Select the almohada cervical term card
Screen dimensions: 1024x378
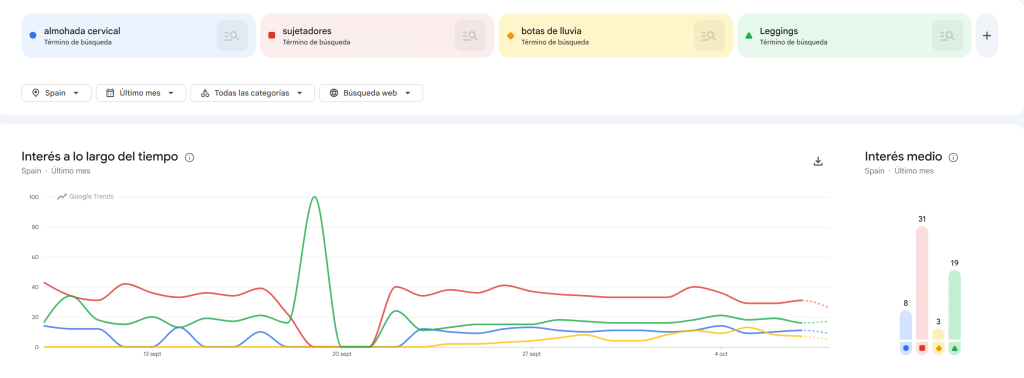coord(138,36)
